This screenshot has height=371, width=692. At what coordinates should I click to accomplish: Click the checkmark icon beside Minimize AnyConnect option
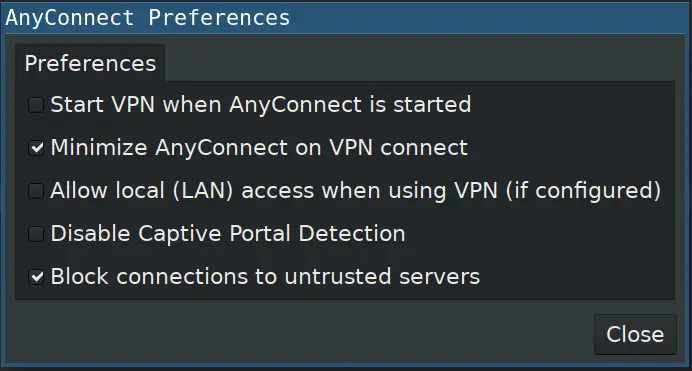(37, 148)
